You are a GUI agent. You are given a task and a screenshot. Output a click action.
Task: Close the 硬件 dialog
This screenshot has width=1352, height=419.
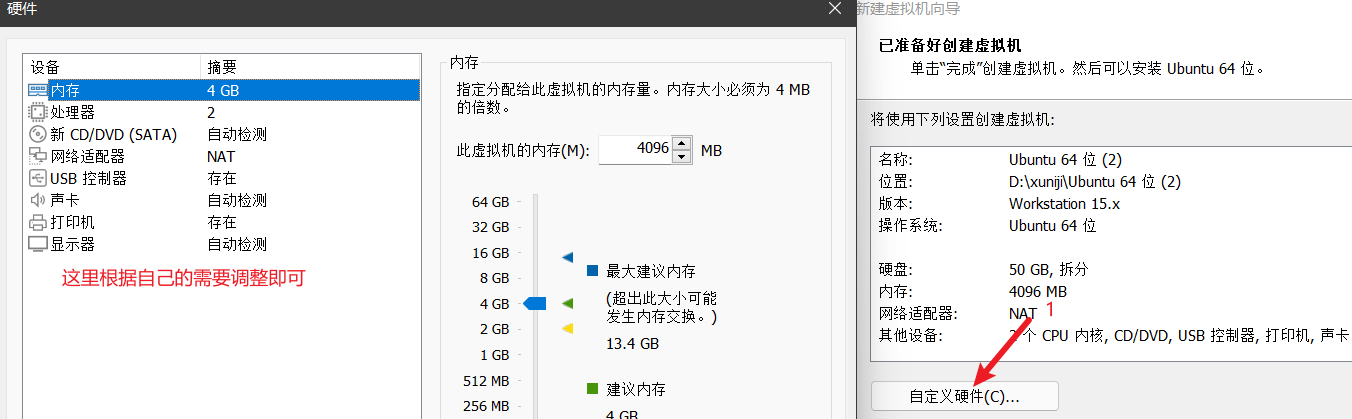pos(835,9)
